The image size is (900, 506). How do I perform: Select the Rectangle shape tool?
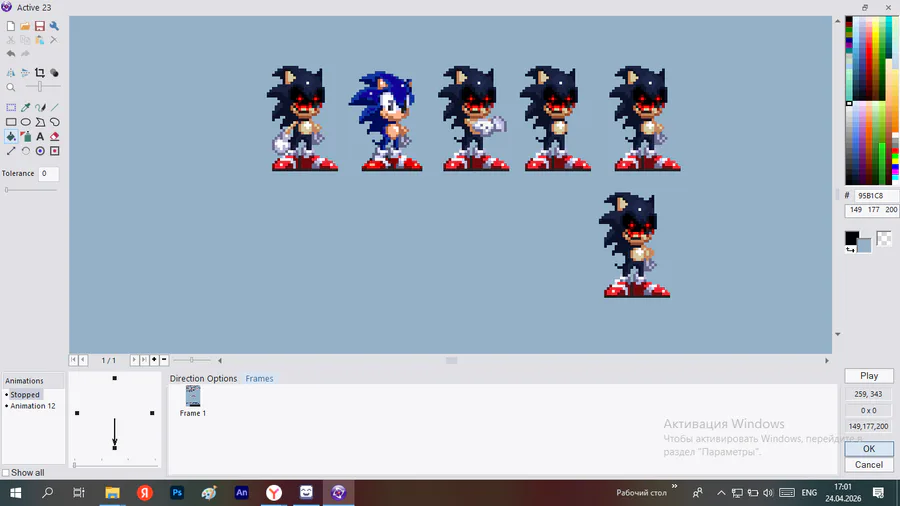[11, 122]
